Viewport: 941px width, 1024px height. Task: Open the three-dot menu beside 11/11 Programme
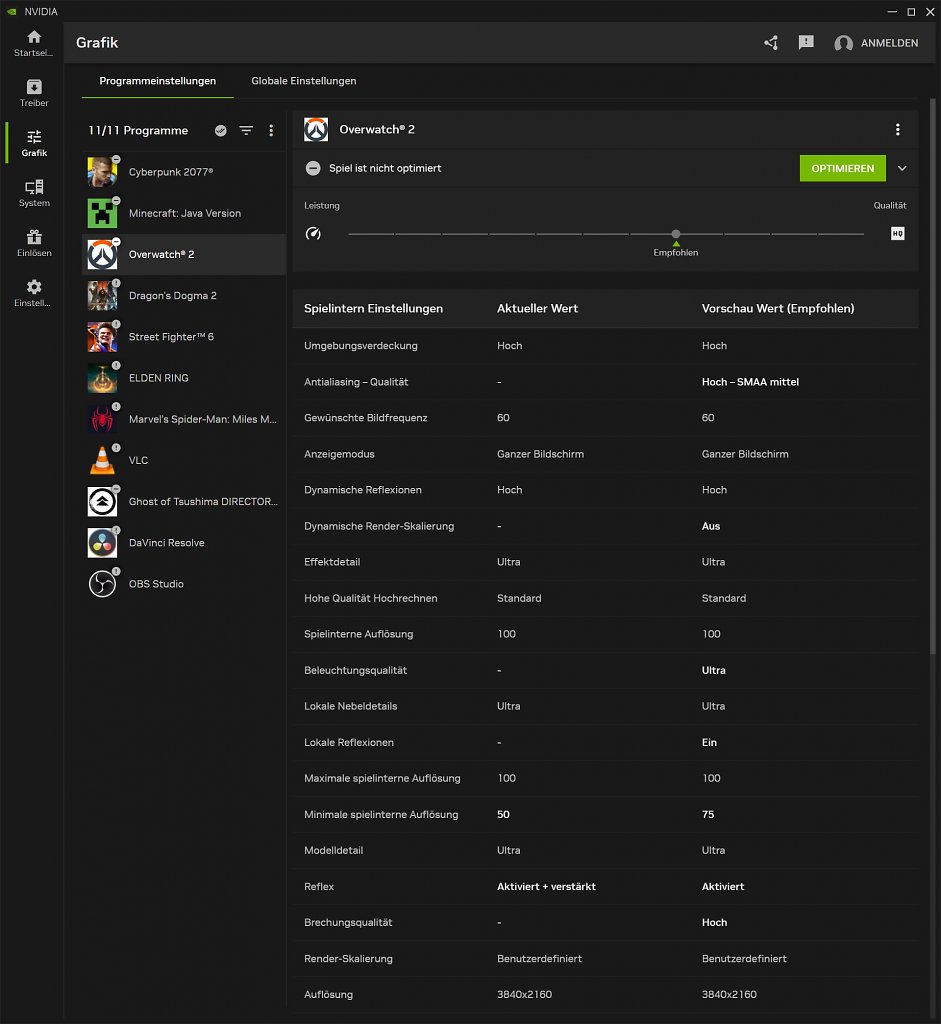coord(271,131)
